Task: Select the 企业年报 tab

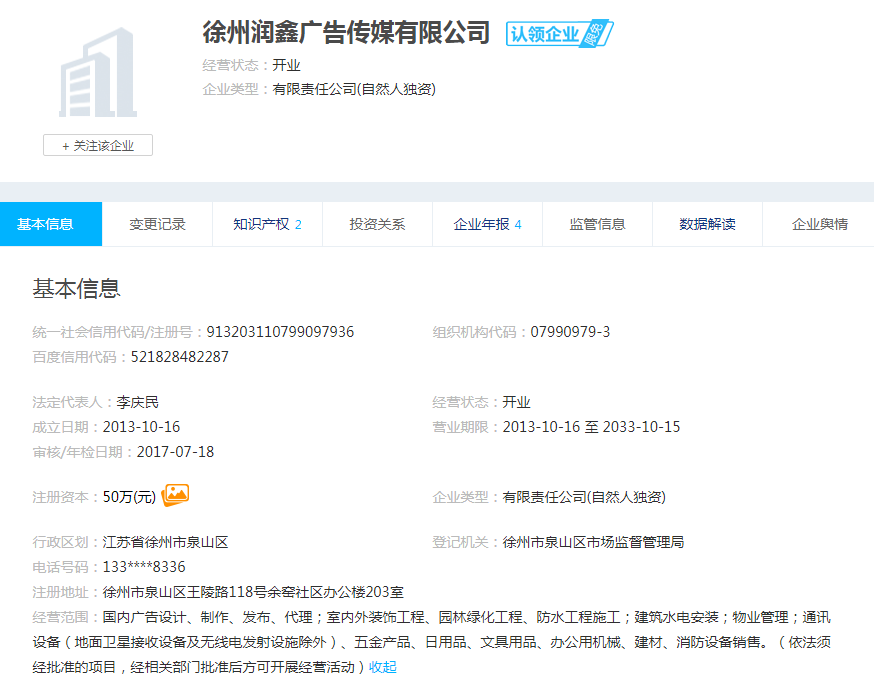Action: click(x=487, y=224)
